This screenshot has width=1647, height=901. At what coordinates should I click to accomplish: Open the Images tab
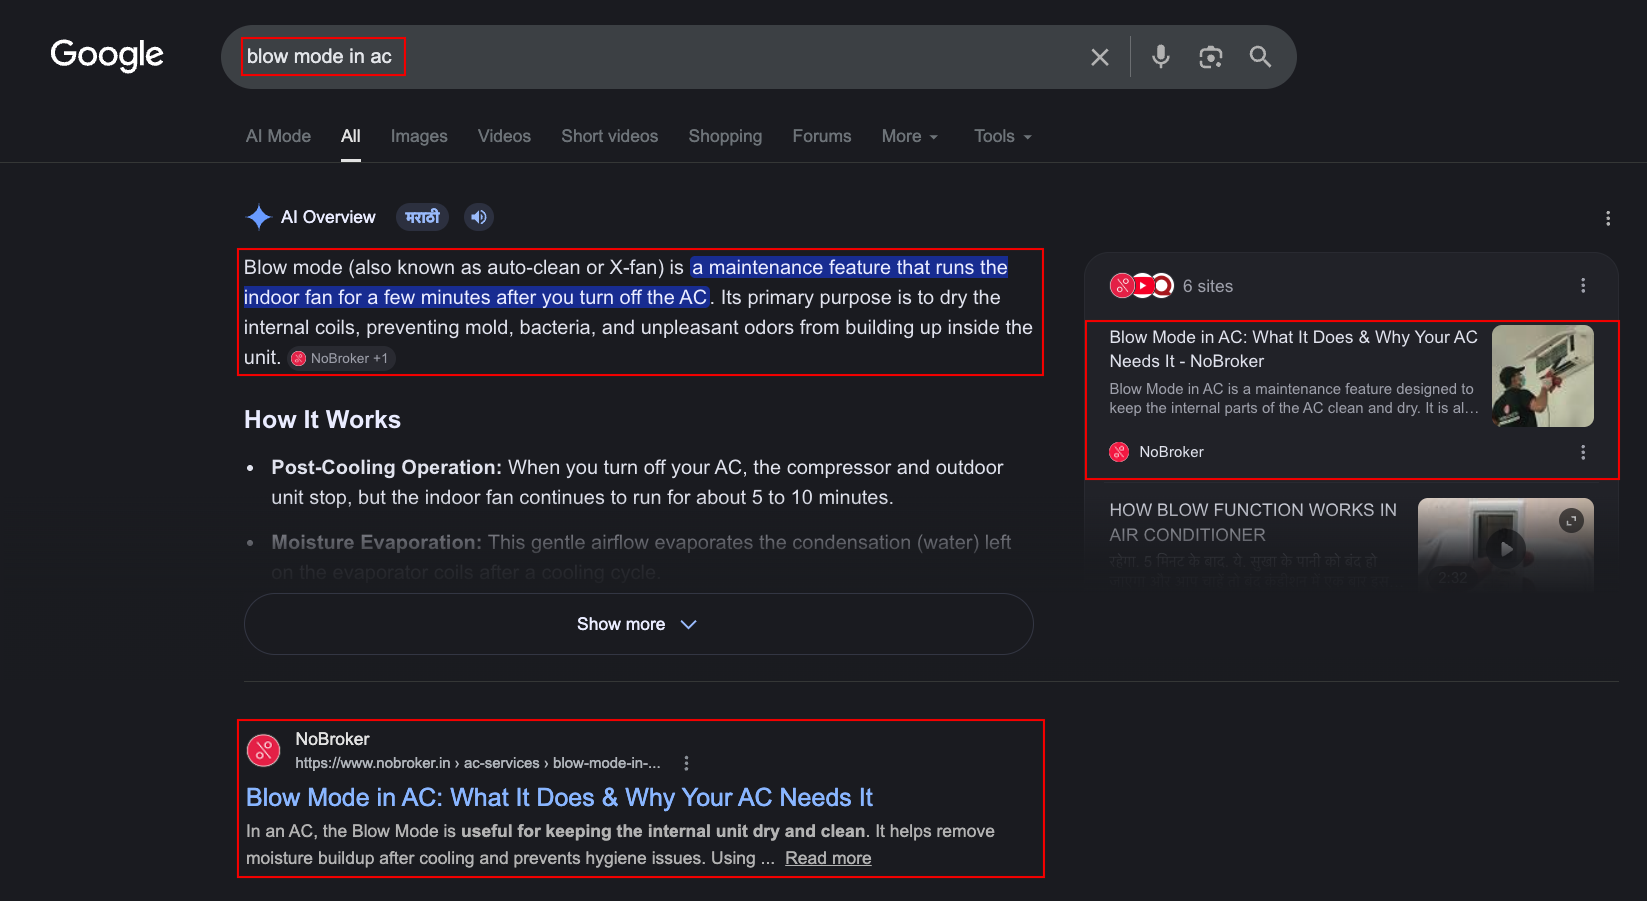coord(419,136)
